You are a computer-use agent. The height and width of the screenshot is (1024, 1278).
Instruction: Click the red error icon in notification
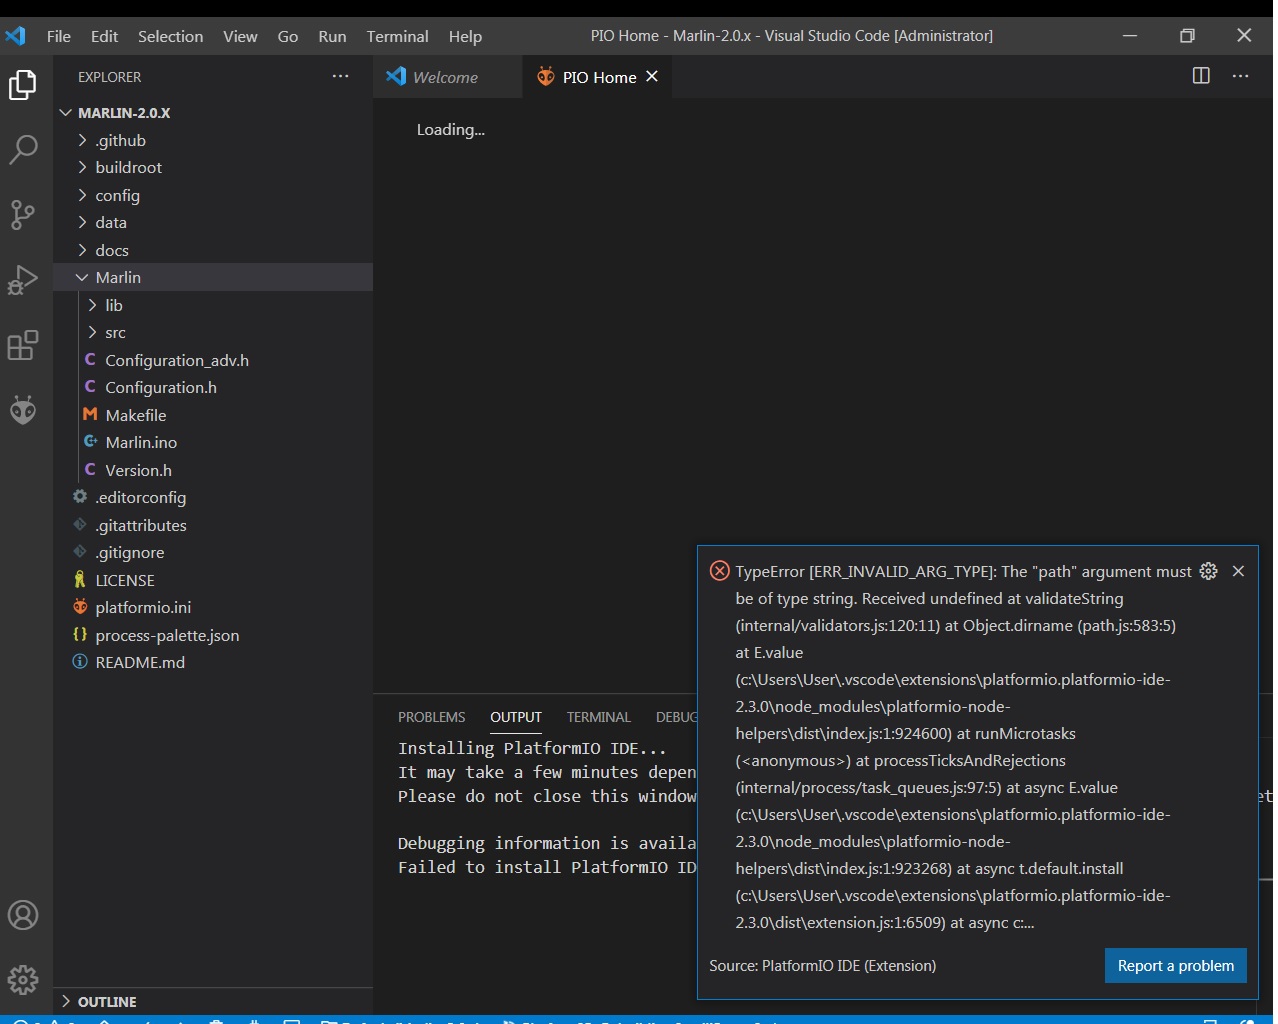pos(720,571)
